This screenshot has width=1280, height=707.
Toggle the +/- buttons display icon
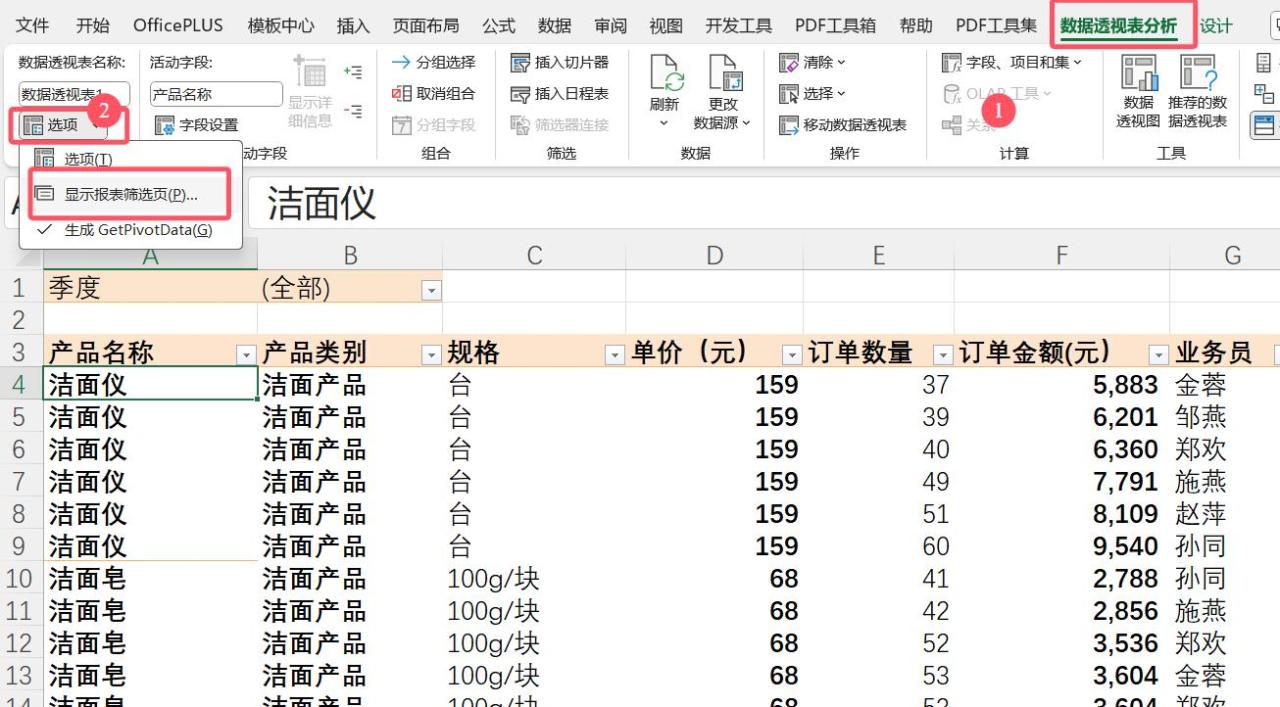pyautogui.click(x=1264, y=95)
